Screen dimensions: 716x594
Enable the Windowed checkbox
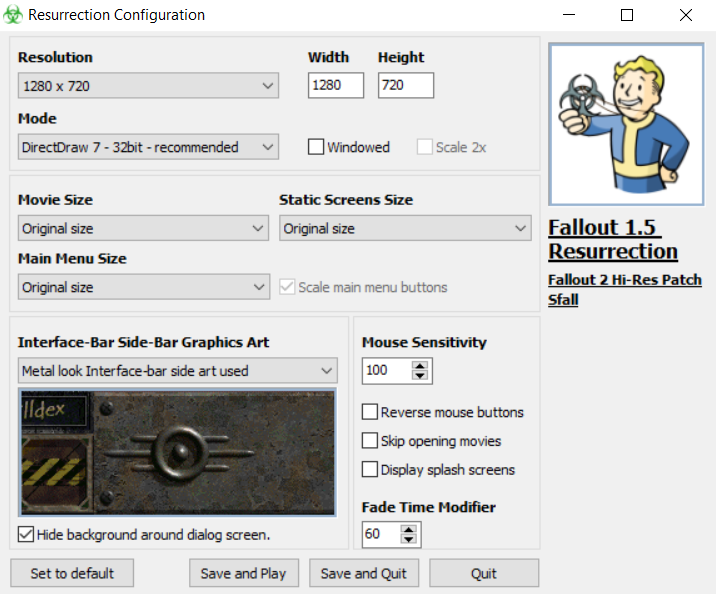click(x=316, y=147)
